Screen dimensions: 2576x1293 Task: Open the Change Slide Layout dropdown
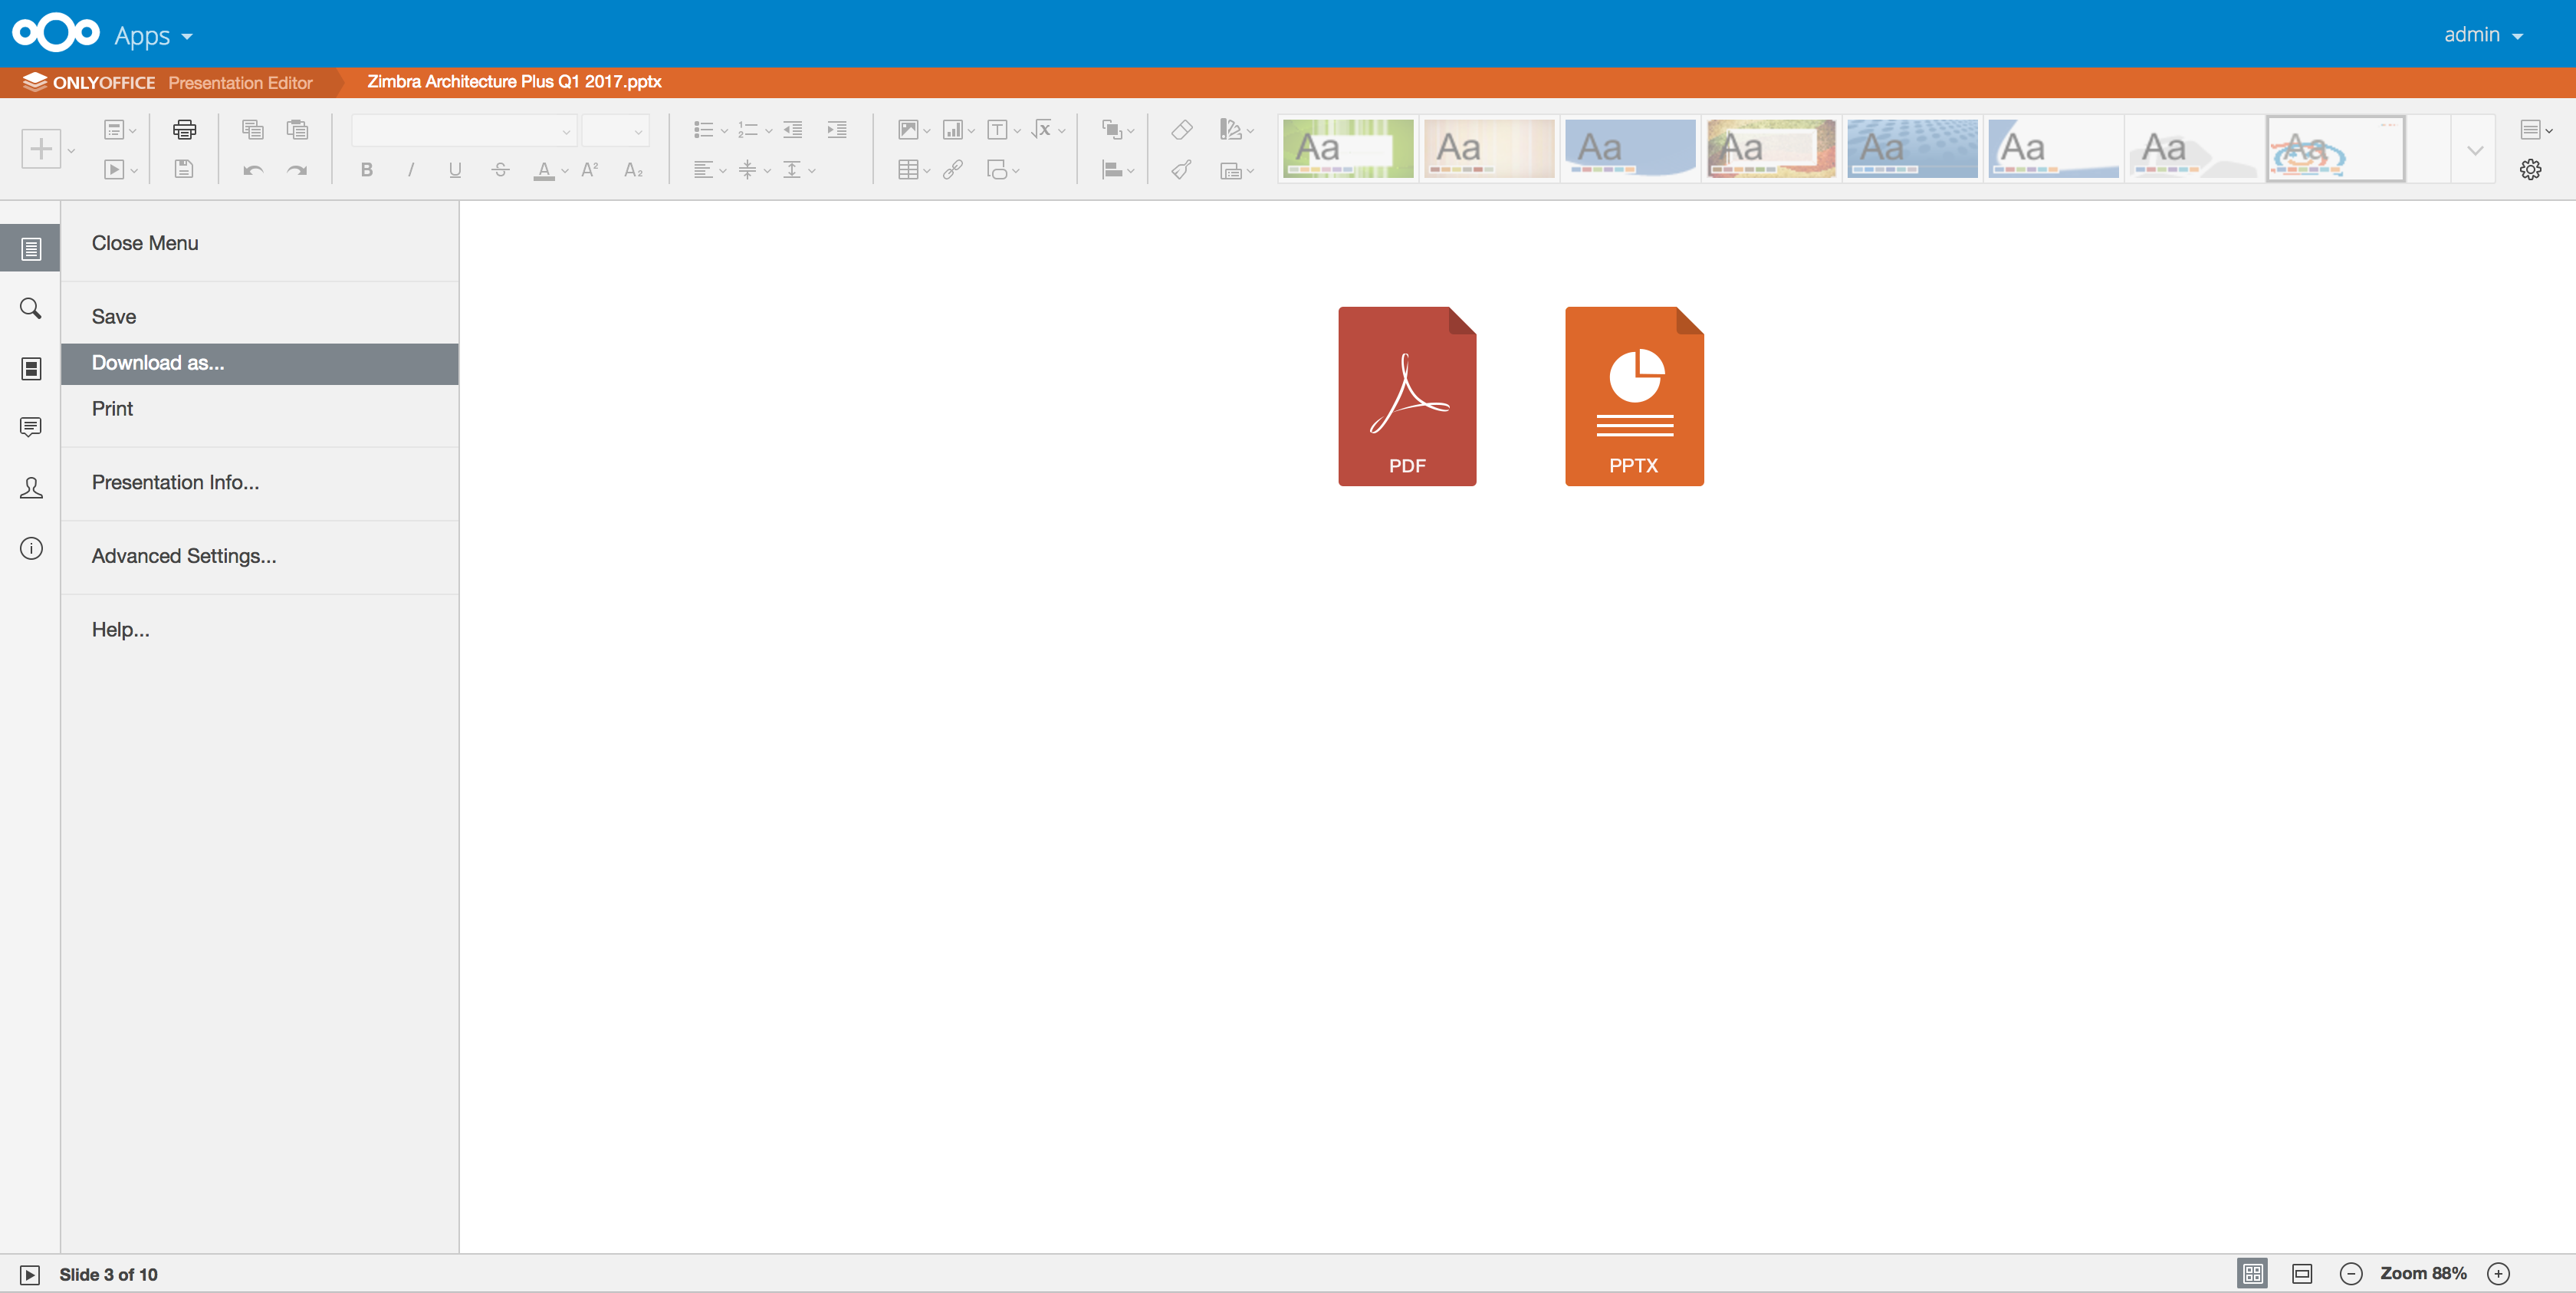pos(120,129)
